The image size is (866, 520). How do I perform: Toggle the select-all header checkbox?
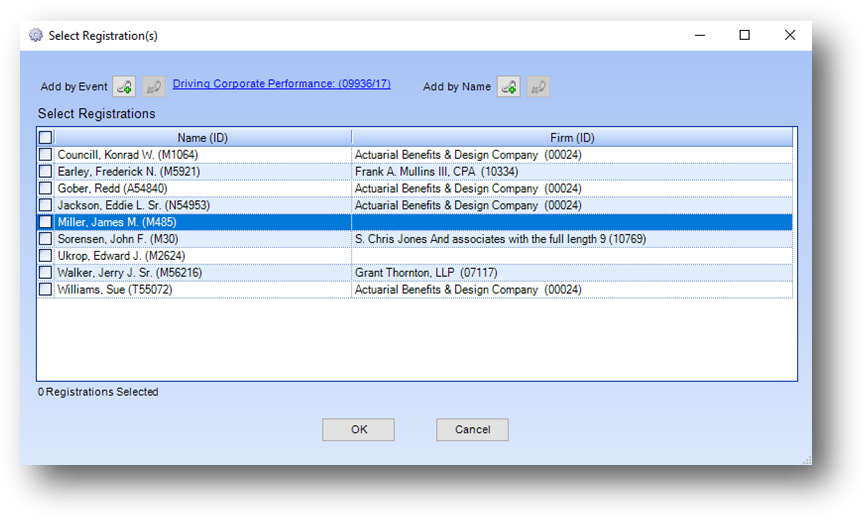(45, 137)
